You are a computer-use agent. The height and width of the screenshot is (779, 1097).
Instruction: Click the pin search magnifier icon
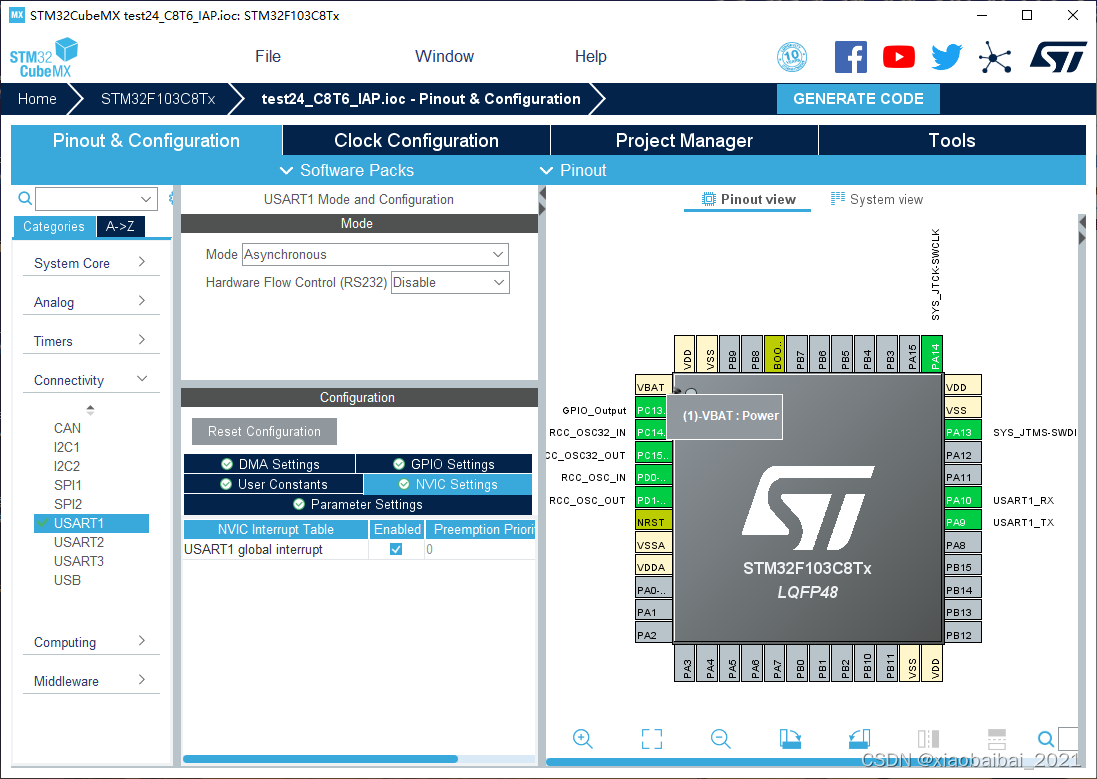point(1046,738)
